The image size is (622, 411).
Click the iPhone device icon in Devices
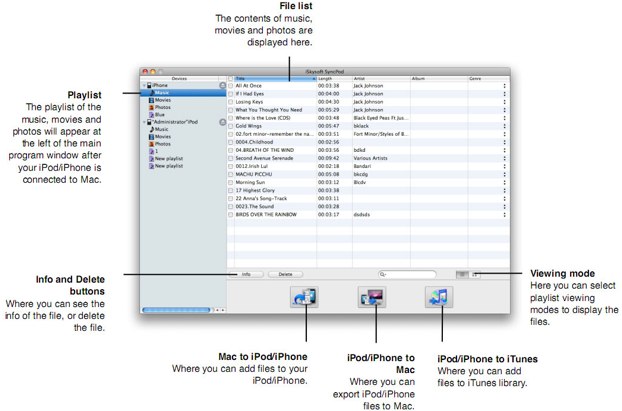pyautogui.click(x=149, y=85)
